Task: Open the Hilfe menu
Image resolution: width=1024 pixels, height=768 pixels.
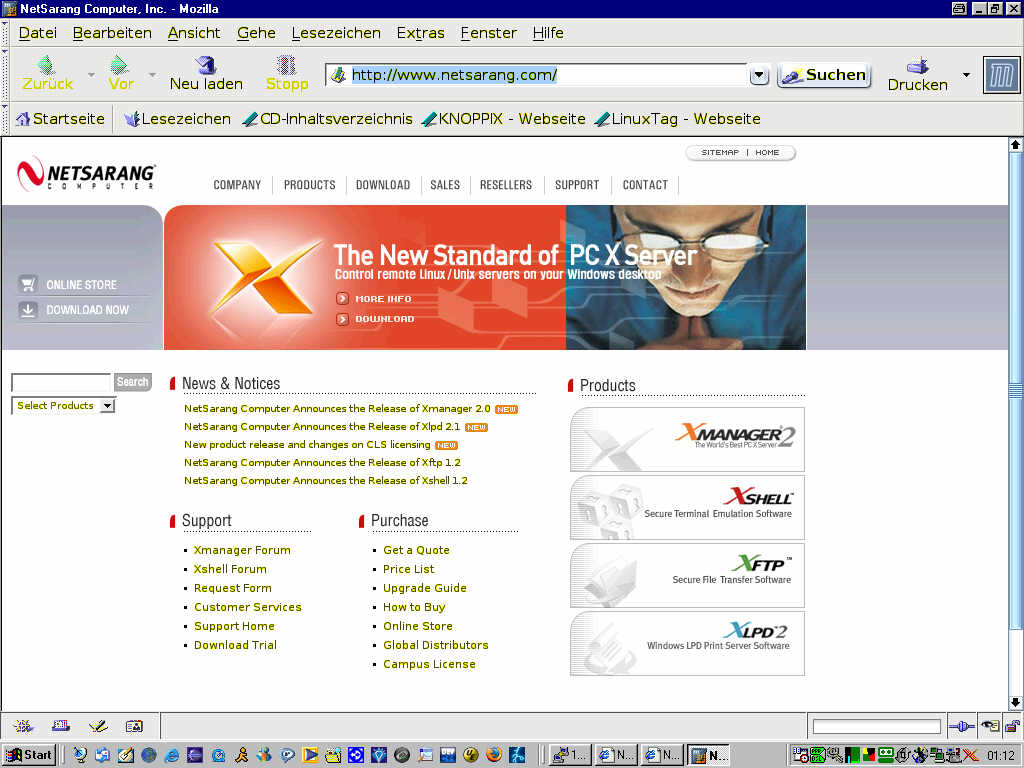Action: (x=548, y=33)
